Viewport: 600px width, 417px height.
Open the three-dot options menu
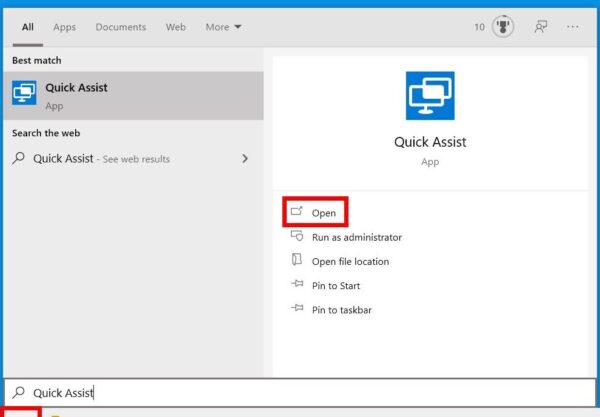click(572, 27)
